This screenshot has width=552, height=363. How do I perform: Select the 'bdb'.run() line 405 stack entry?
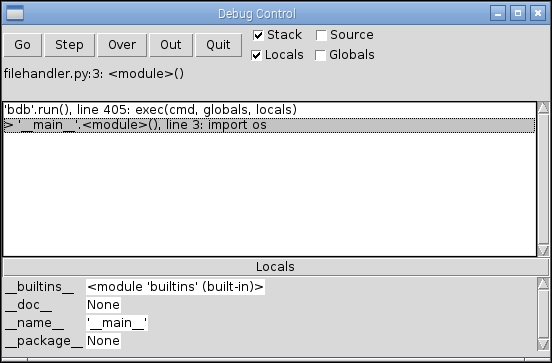(269, 110)
